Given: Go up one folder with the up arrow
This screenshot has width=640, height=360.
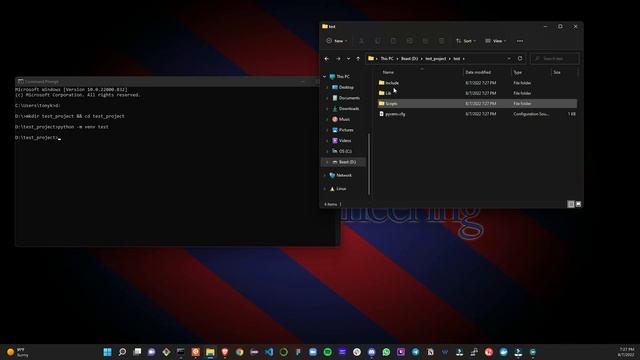Looking at the screenshot, I should (358, 59).
